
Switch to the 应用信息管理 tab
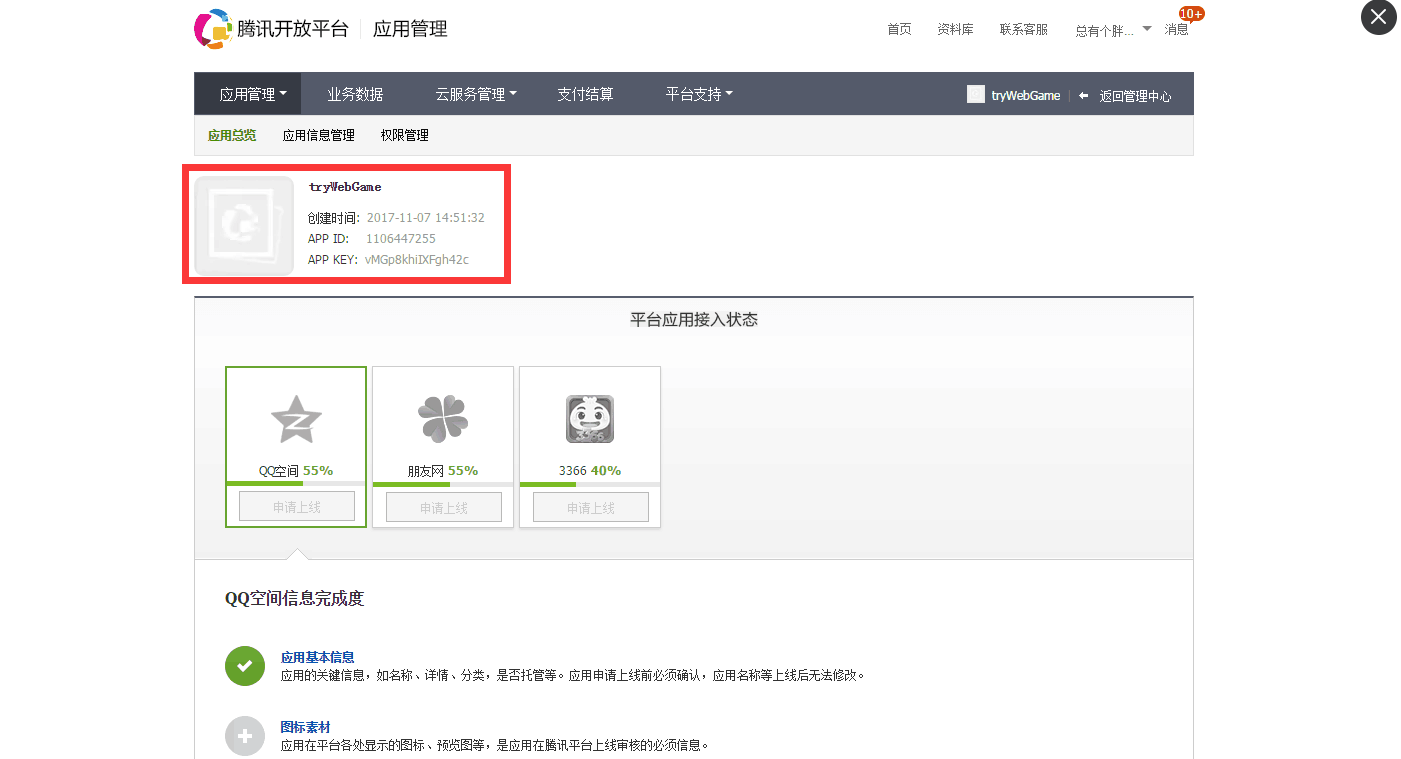click(318, 134)
